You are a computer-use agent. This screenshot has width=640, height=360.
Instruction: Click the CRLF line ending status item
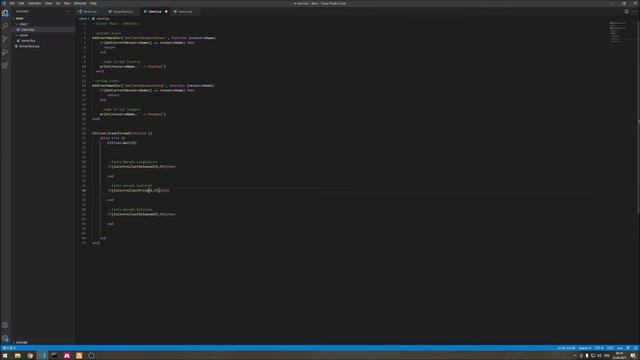point(610,348)
